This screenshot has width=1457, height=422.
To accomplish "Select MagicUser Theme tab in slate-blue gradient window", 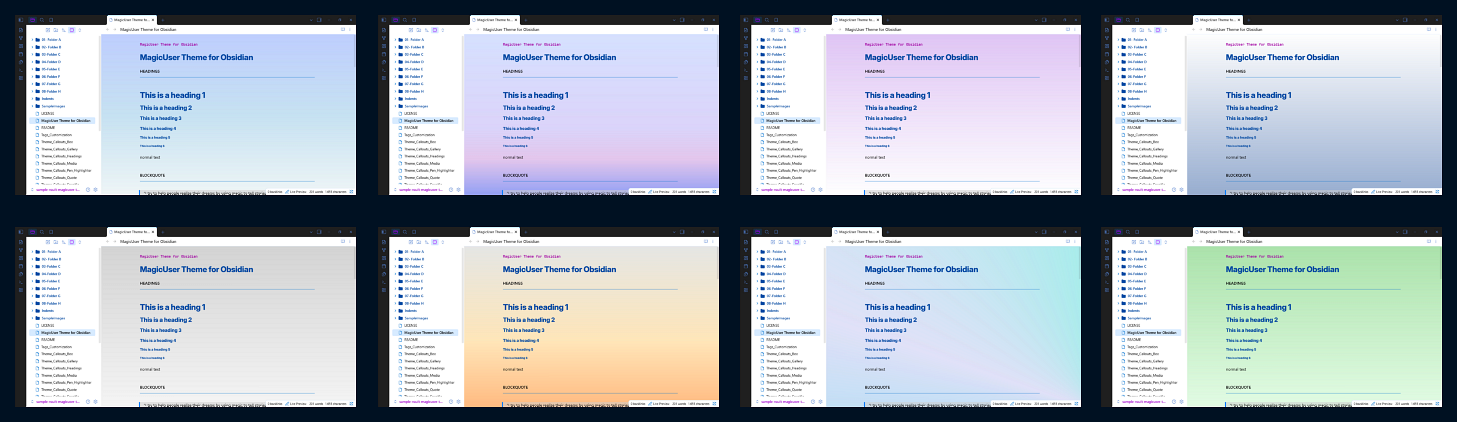I will 1217,20.
